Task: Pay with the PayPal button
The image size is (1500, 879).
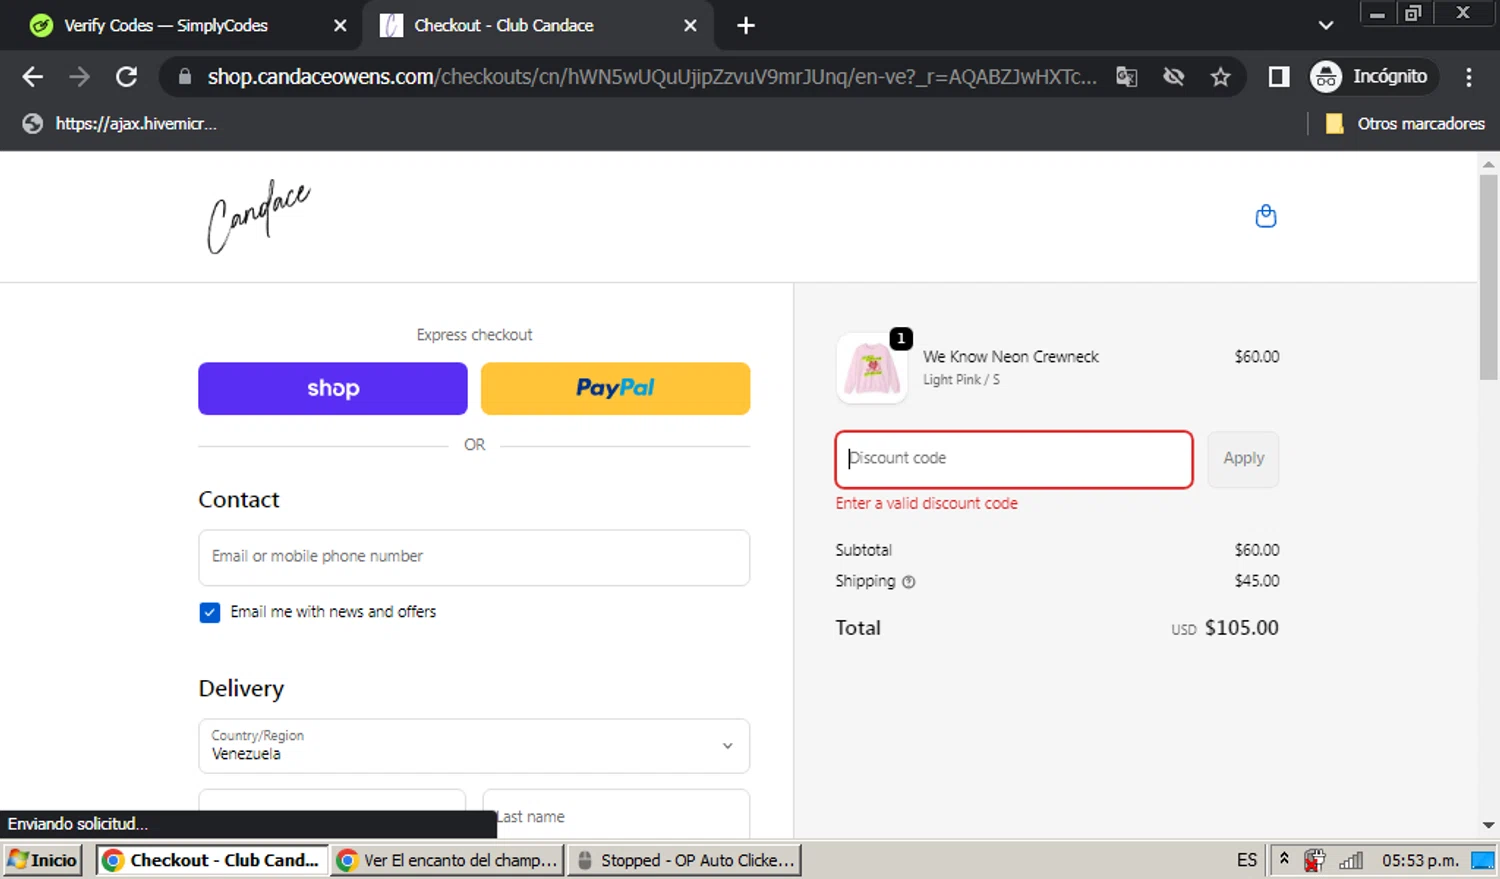Action: click(x=615, y=388)
